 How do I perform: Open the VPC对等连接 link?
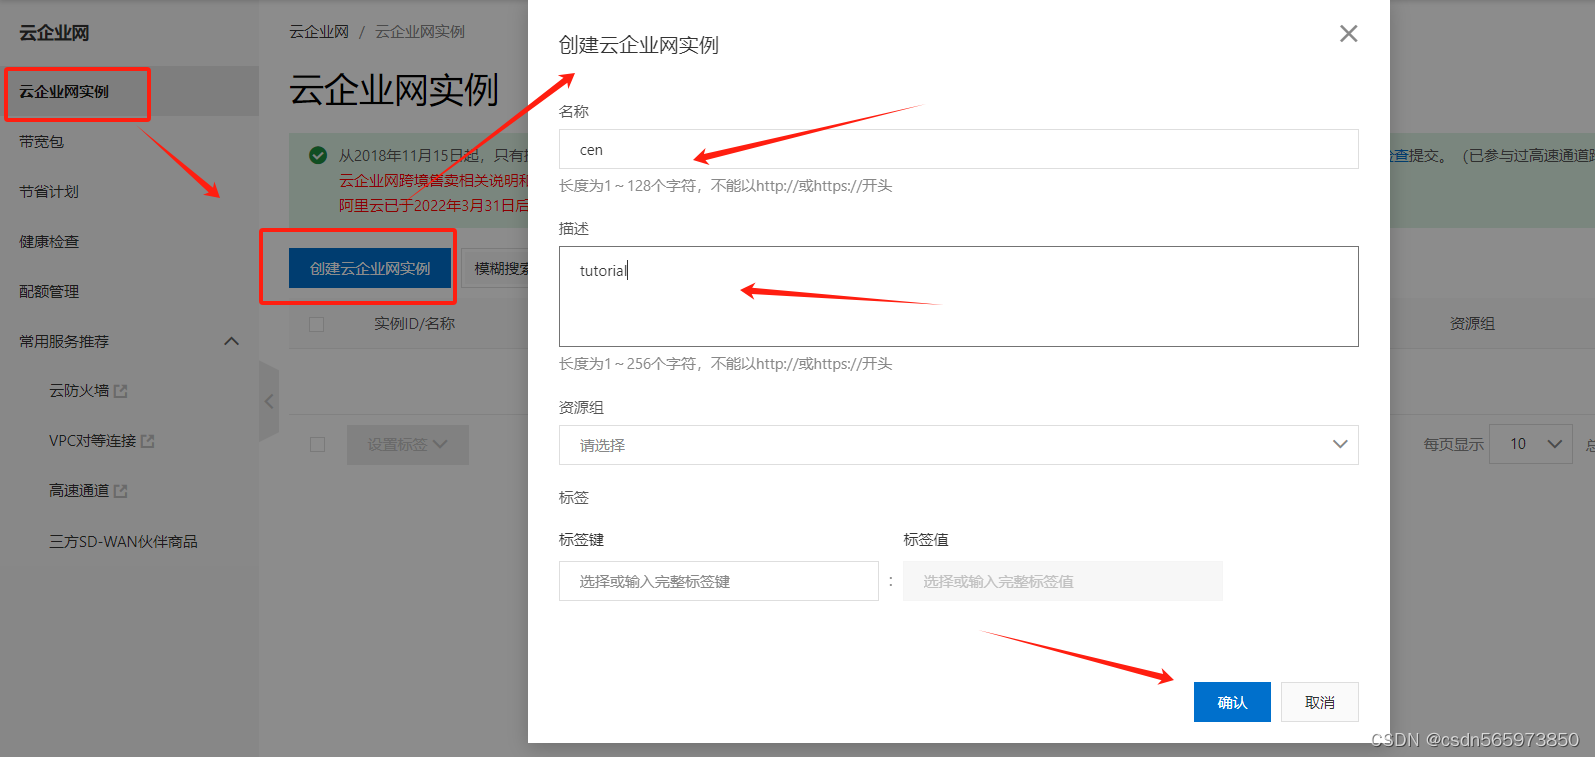(92, 441)
